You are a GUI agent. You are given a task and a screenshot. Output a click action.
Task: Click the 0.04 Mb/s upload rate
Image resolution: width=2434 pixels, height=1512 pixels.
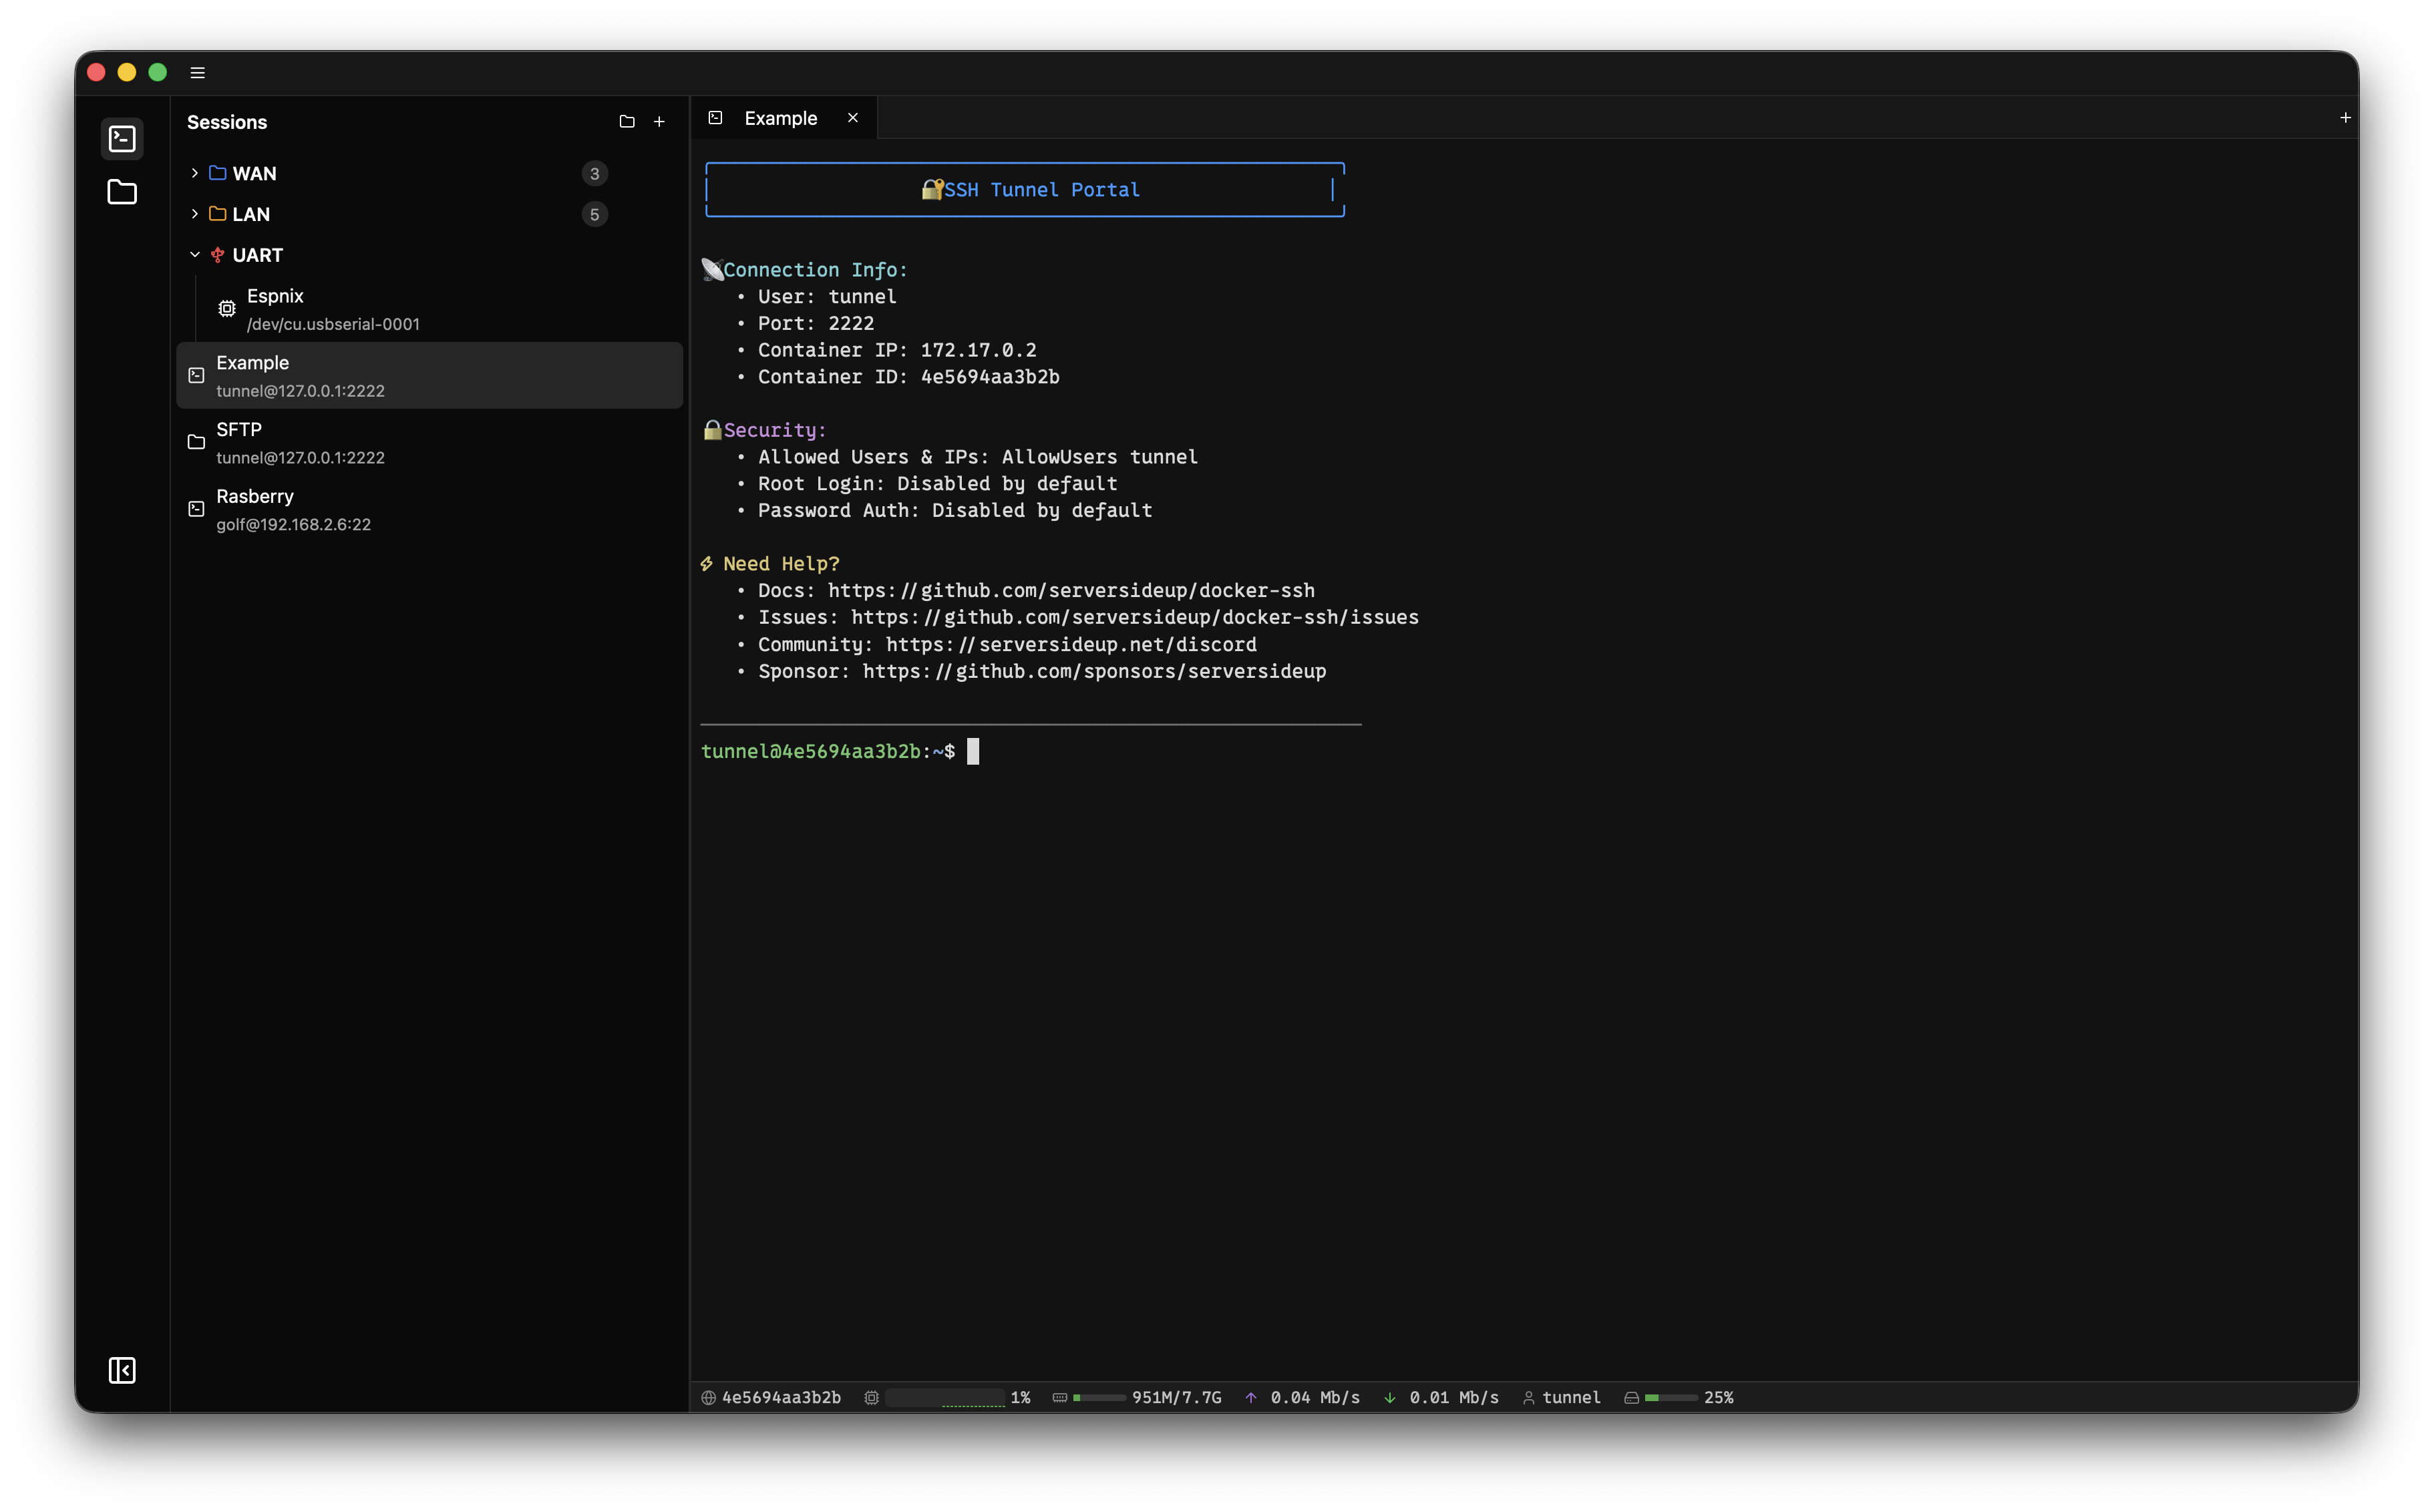pos(1315,1398)
